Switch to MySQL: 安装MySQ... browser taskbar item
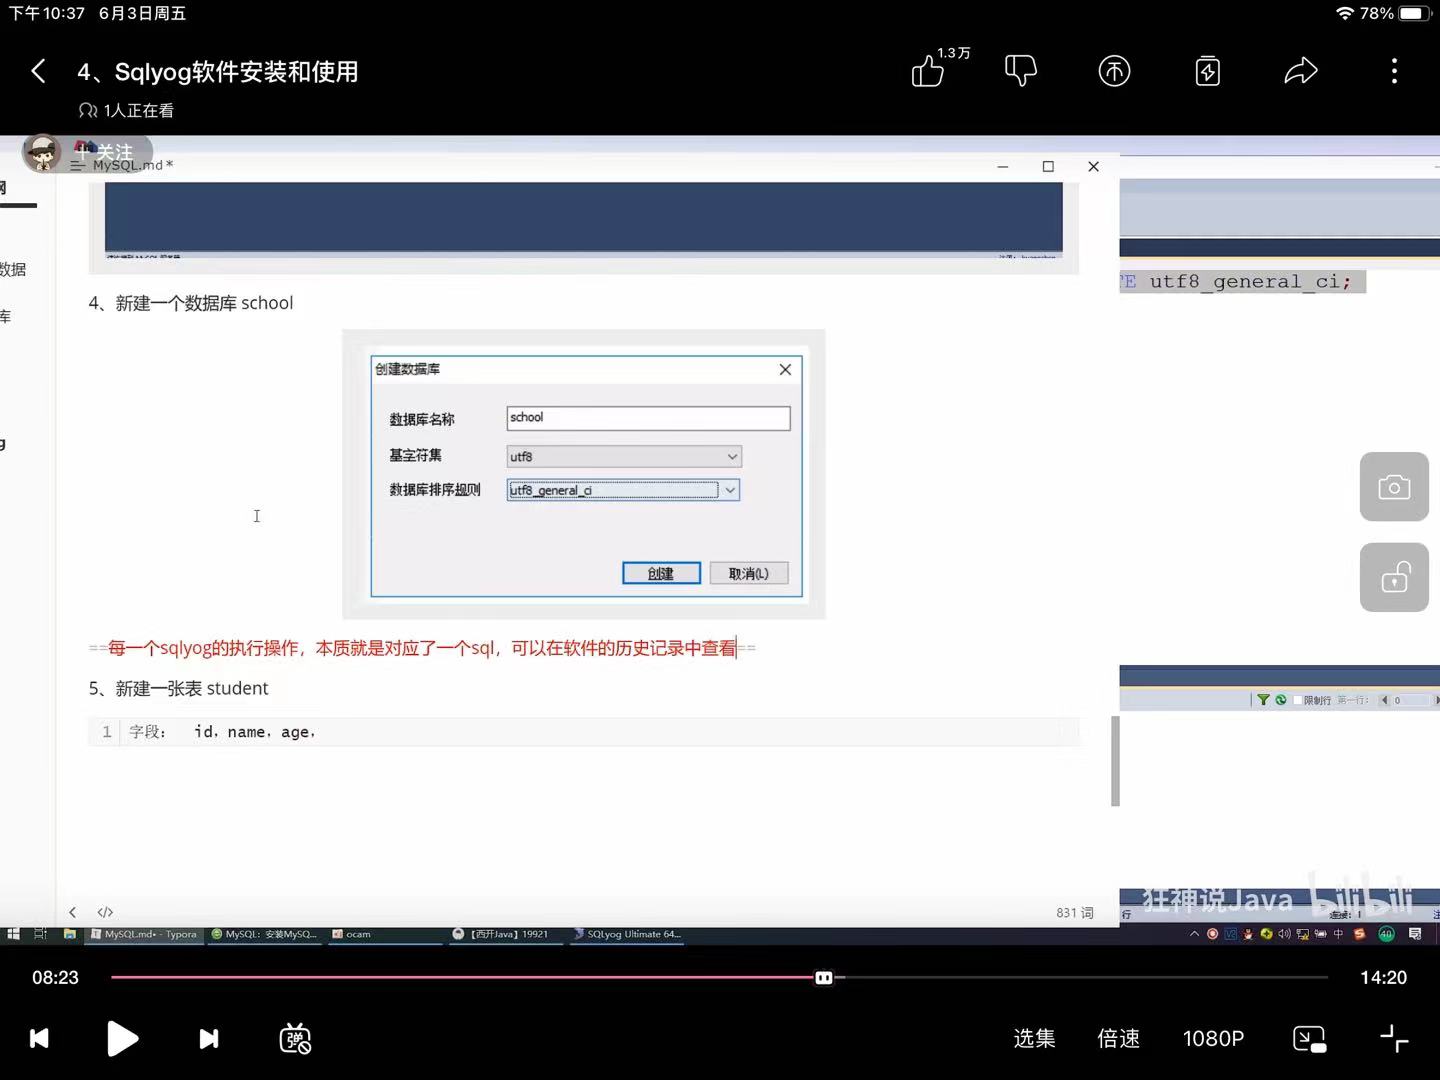1440x1080 pixels. 265,934
